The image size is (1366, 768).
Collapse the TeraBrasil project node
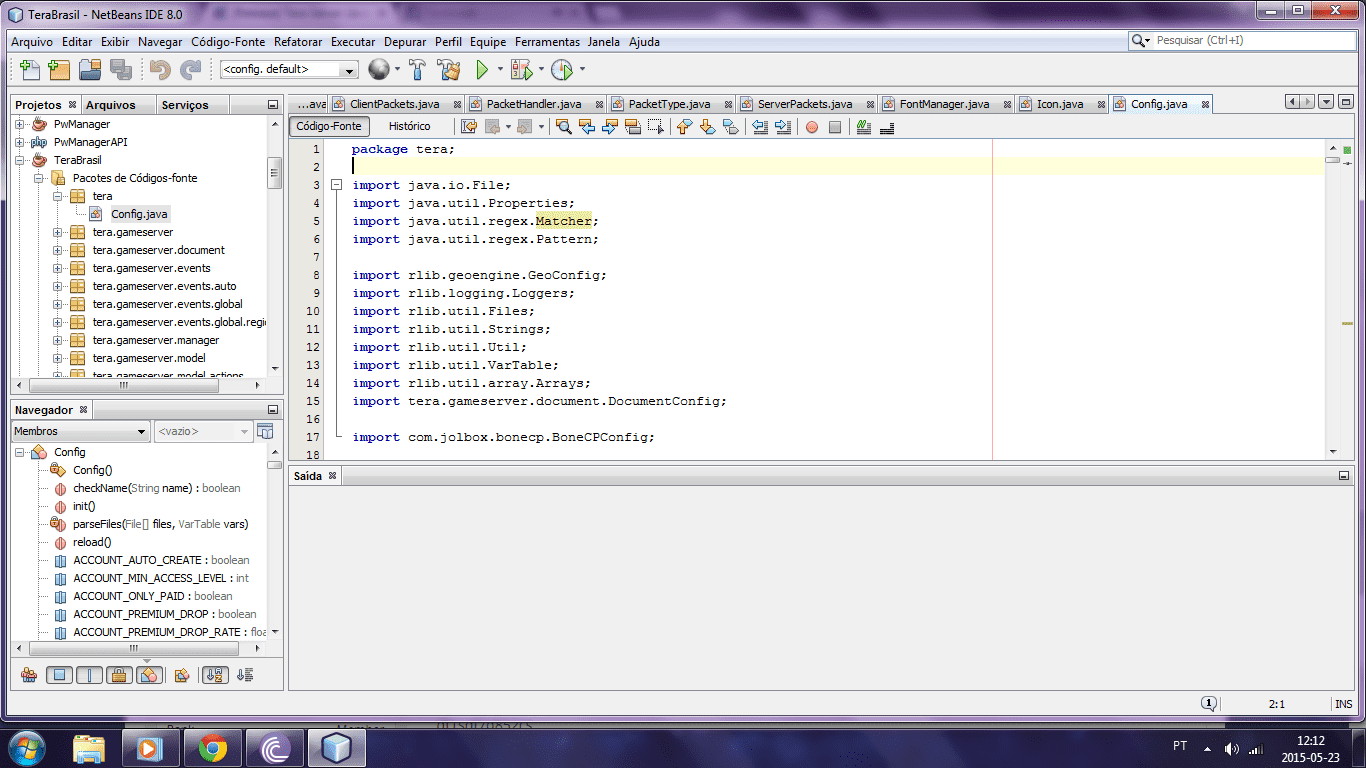coord(19,160)
